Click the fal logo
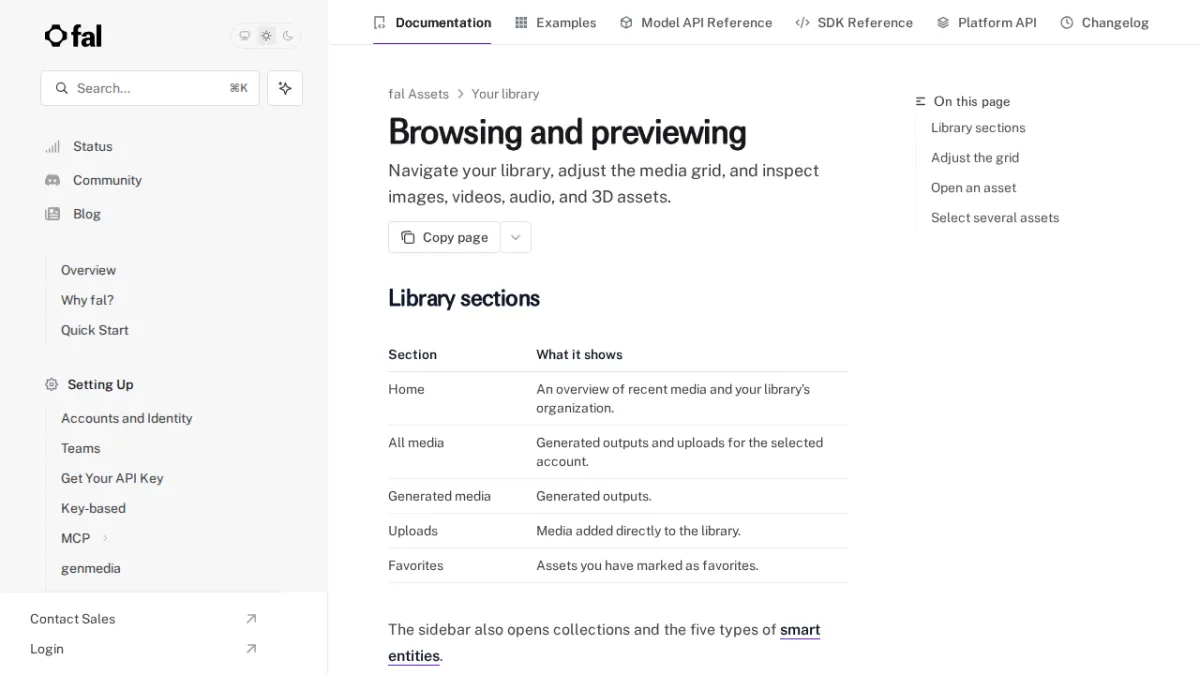The width and height of the screenshot is (1200, 675). (73, 36)
